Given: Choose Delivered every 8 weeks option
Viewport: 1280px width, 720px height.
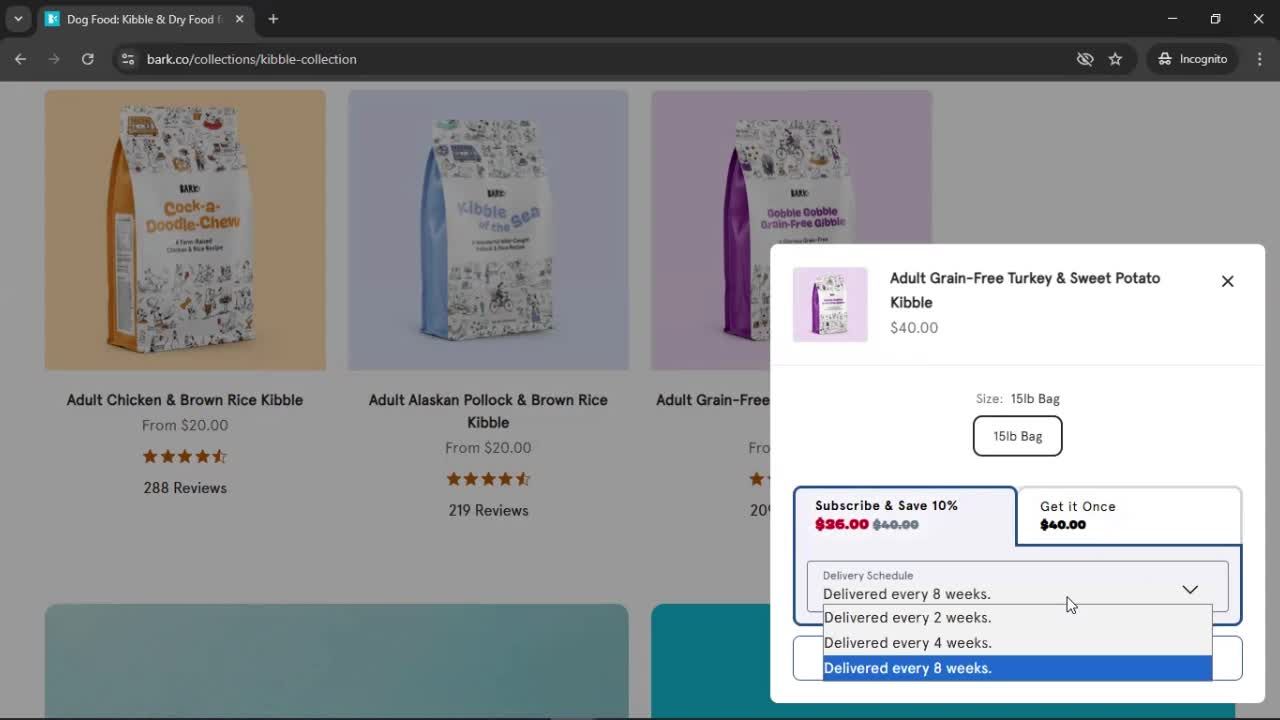Looking at the screenshot, I should pyautogui.click(x=1017, y=668).
